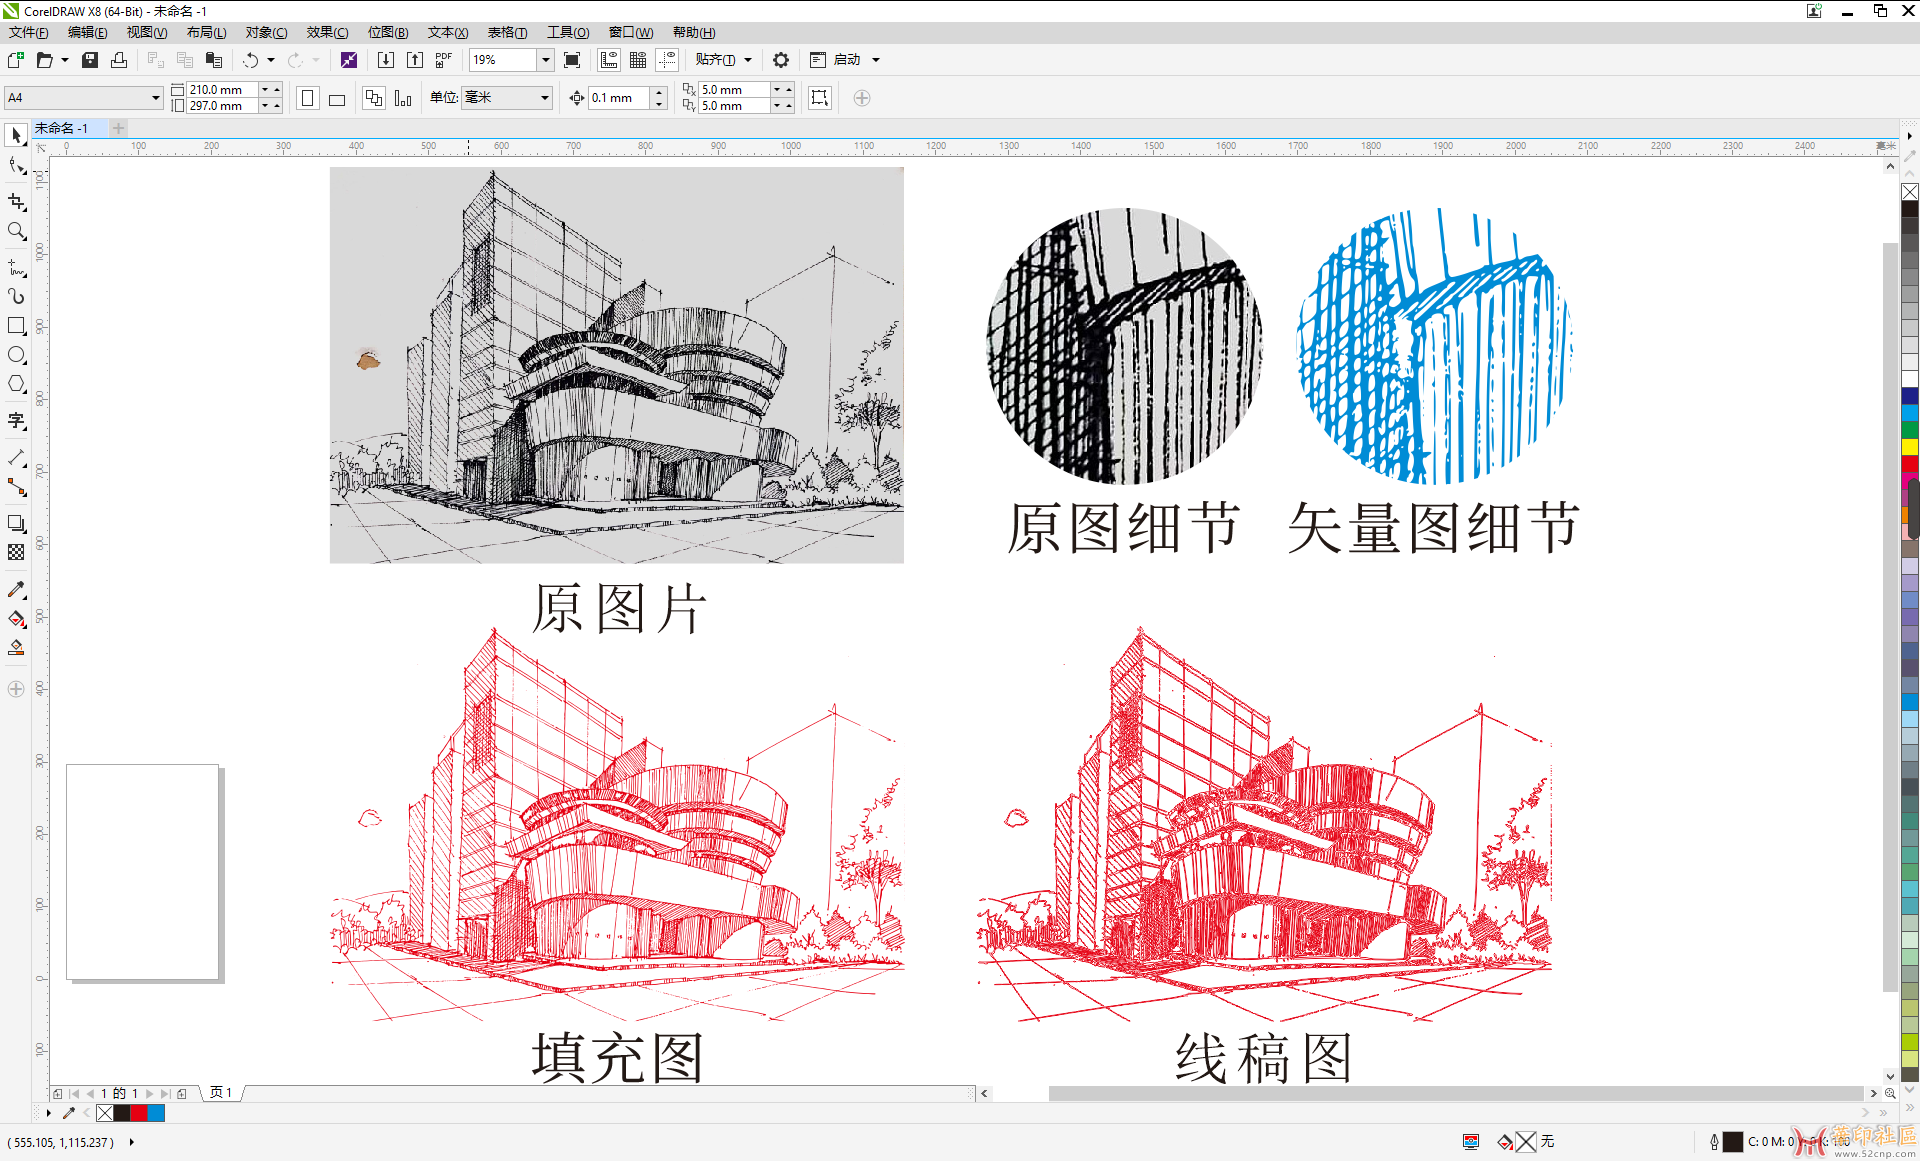Select the Crop tool in toolbox

(x=16, y=202)
